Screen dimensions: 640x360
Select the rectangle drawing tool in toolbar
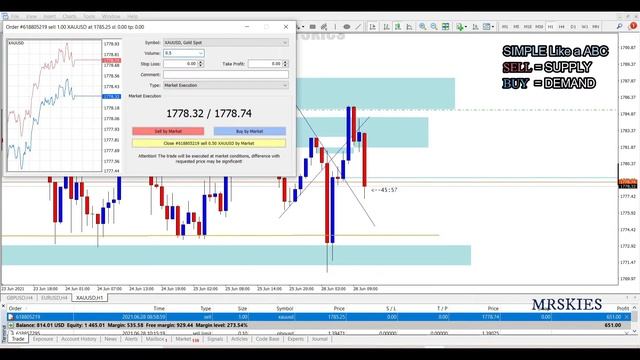point(313,27)
